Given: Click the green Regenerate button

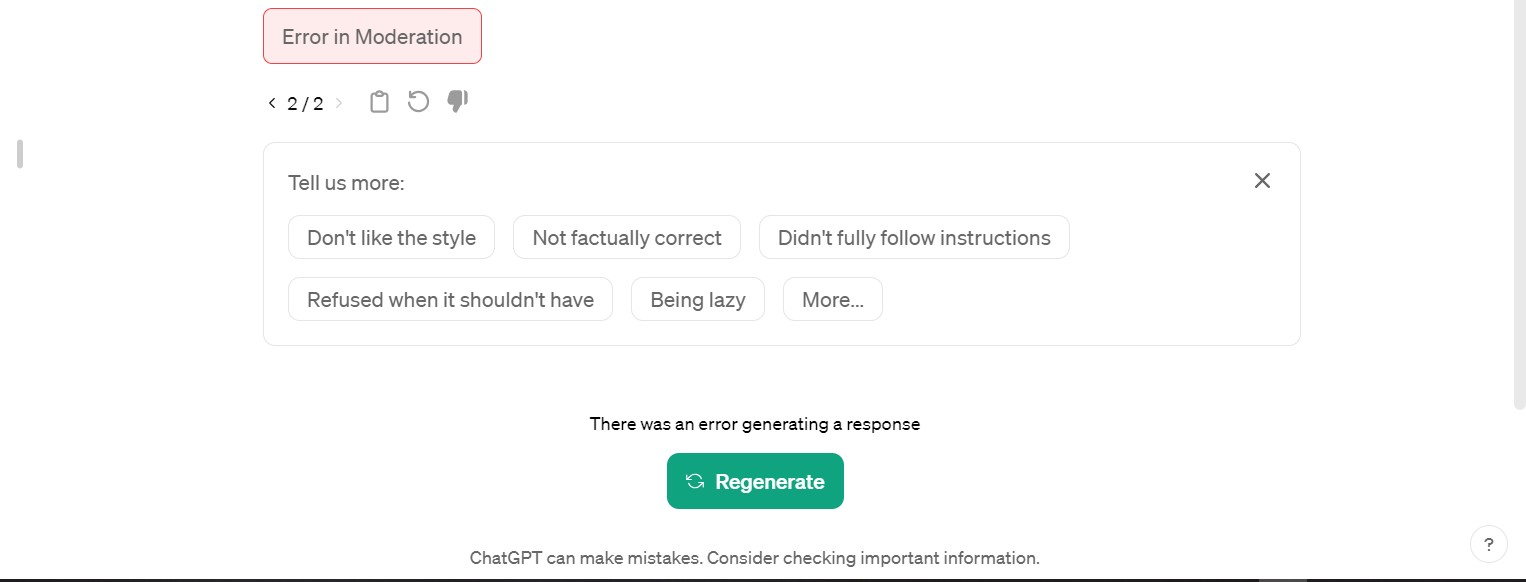Looking at the screenshot, I should [755, 481].
